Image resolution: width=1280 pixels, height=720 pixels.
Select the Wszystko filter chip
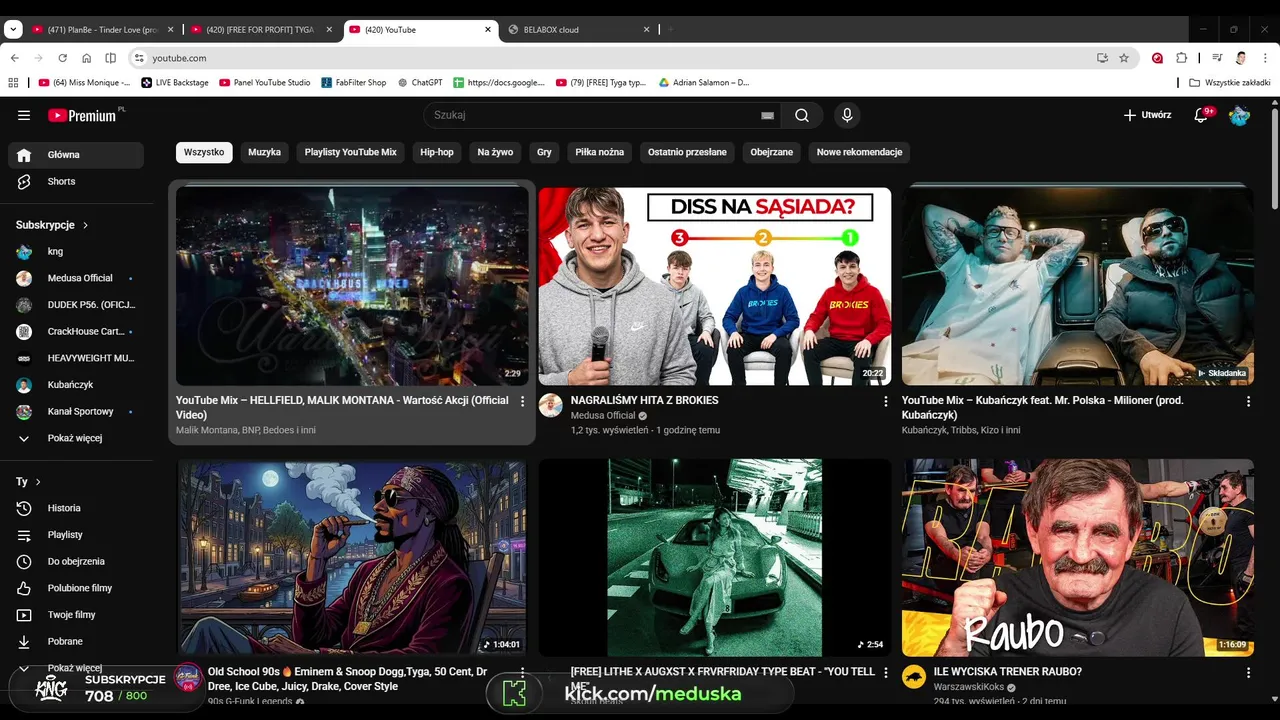[204, 152]
